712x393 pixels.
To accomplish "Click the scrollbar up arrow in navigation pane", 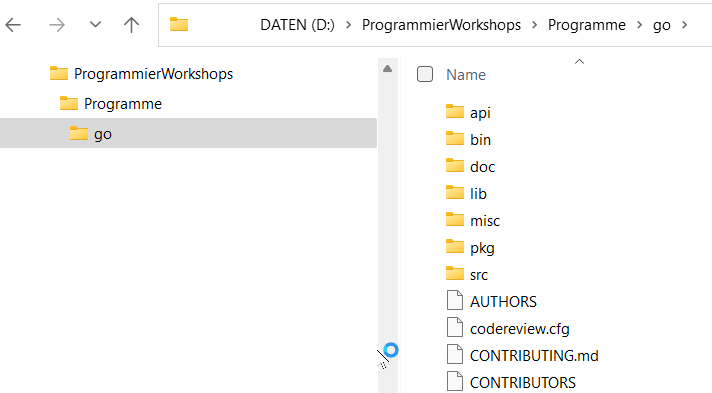I will tap(387, 69).
